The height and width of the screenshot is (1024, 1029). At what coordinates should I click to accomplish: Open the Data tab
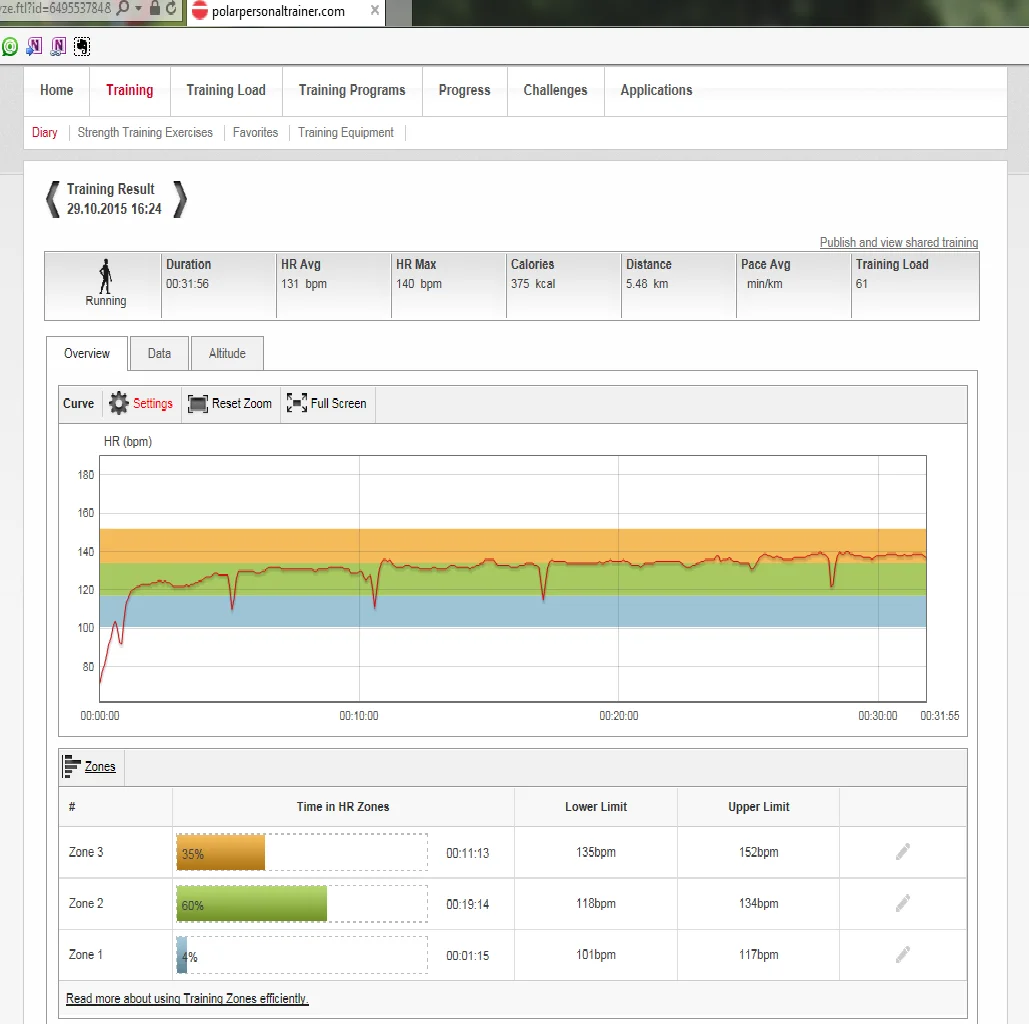(x=159, y=353)
